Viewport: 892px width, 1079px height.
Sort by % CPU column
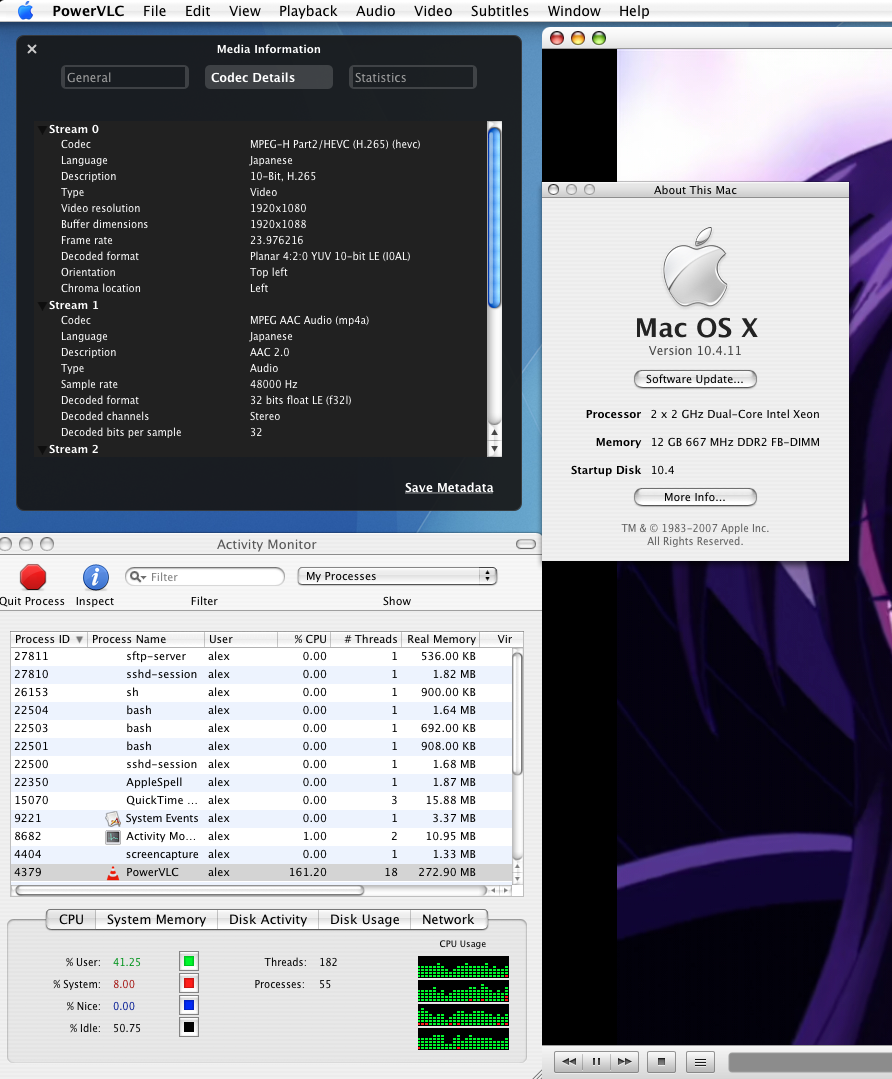(304, 639)
